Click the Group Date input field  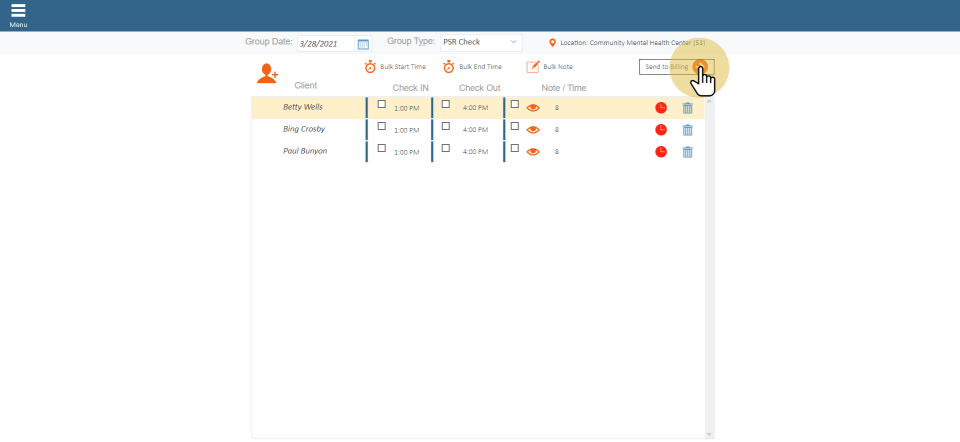325,44
